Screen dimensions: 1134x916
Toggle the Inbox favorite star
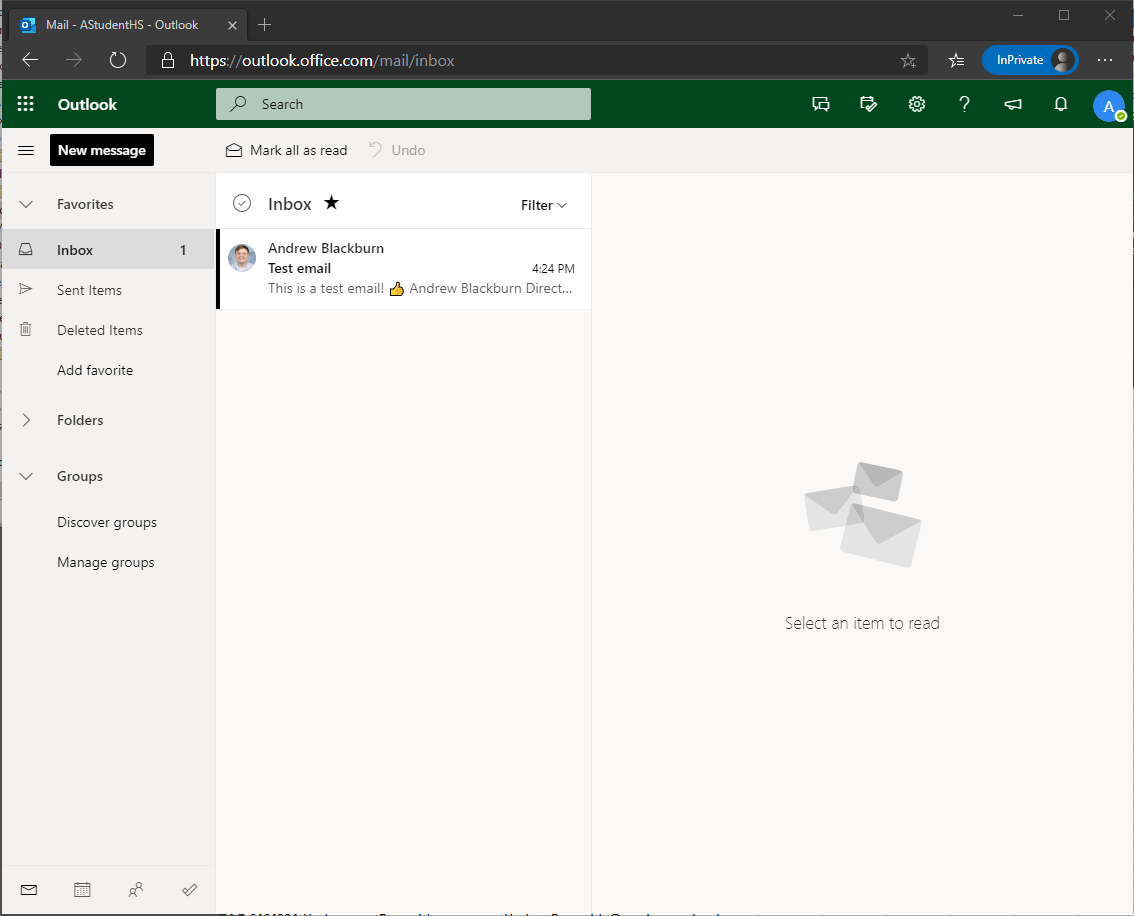(x=332, y=203)
